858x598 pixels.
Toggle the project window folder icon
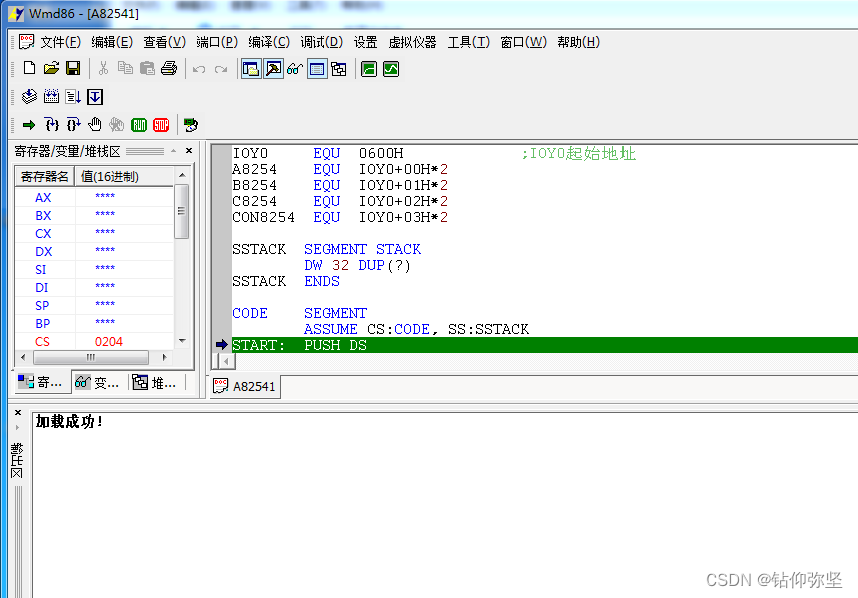point(251,69)
